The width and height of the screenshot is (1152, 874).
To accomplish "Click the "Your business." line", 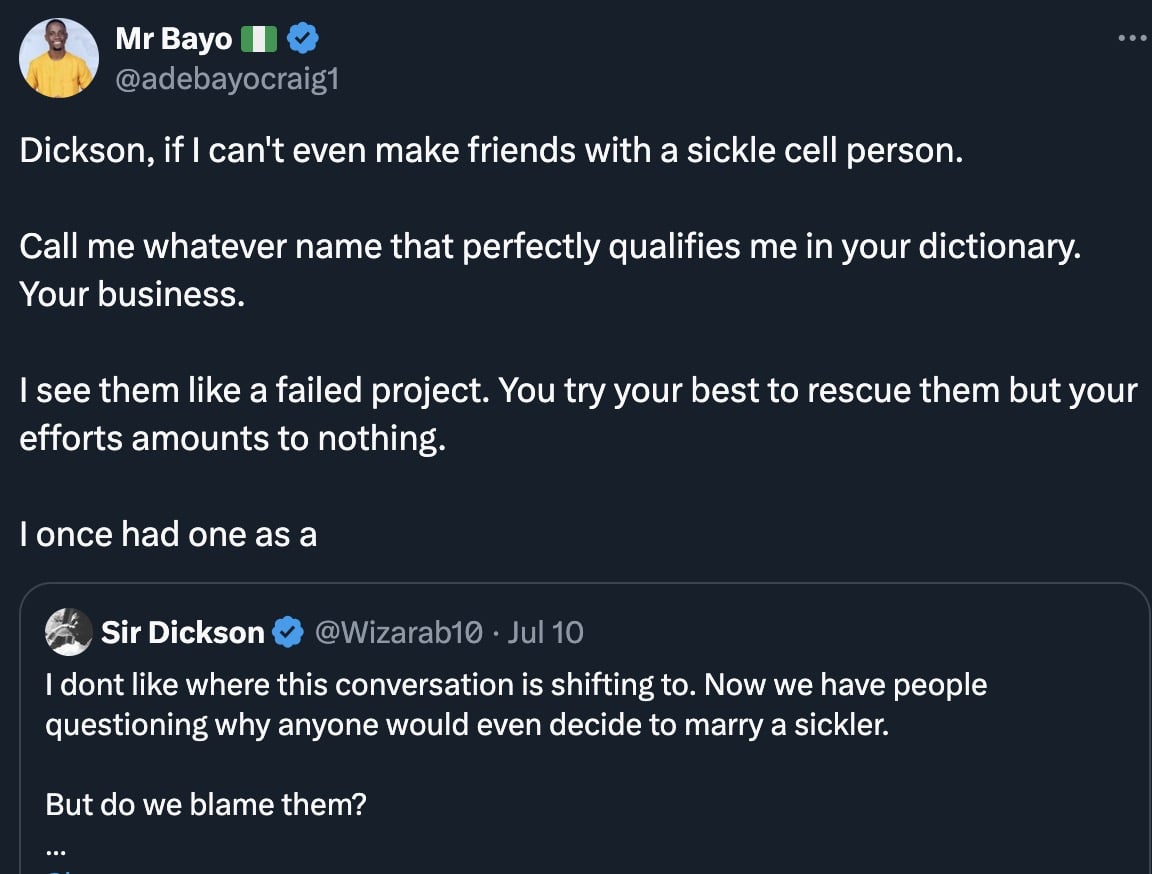I will coord(132,296).
